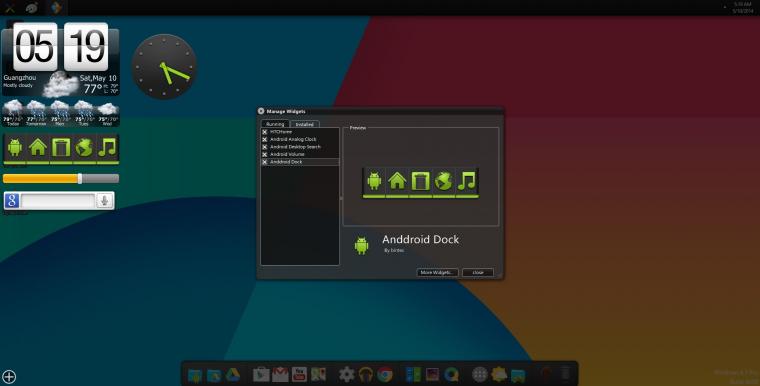Open the green music note in dock widget
760x386 pixels.
tap(107, 147)
